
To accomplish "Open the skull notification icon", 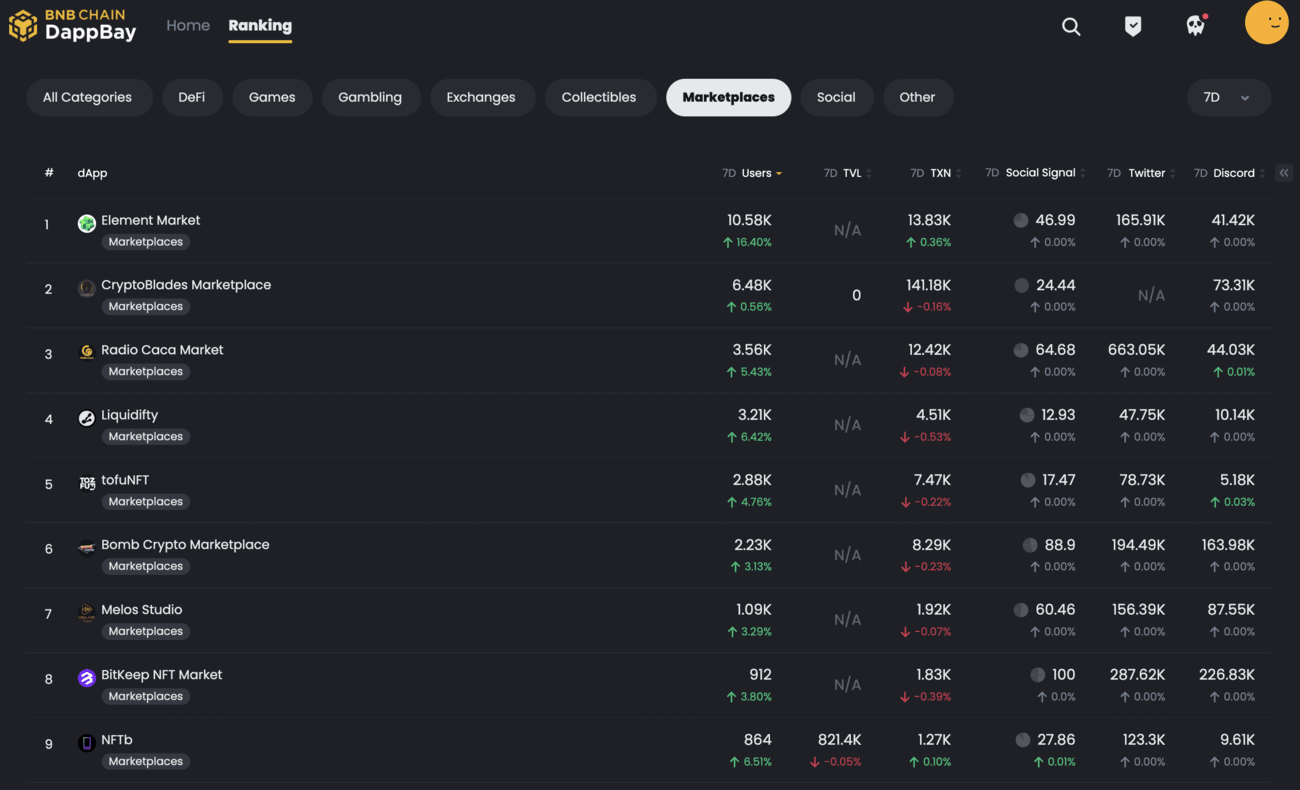I will [1195, 25].
